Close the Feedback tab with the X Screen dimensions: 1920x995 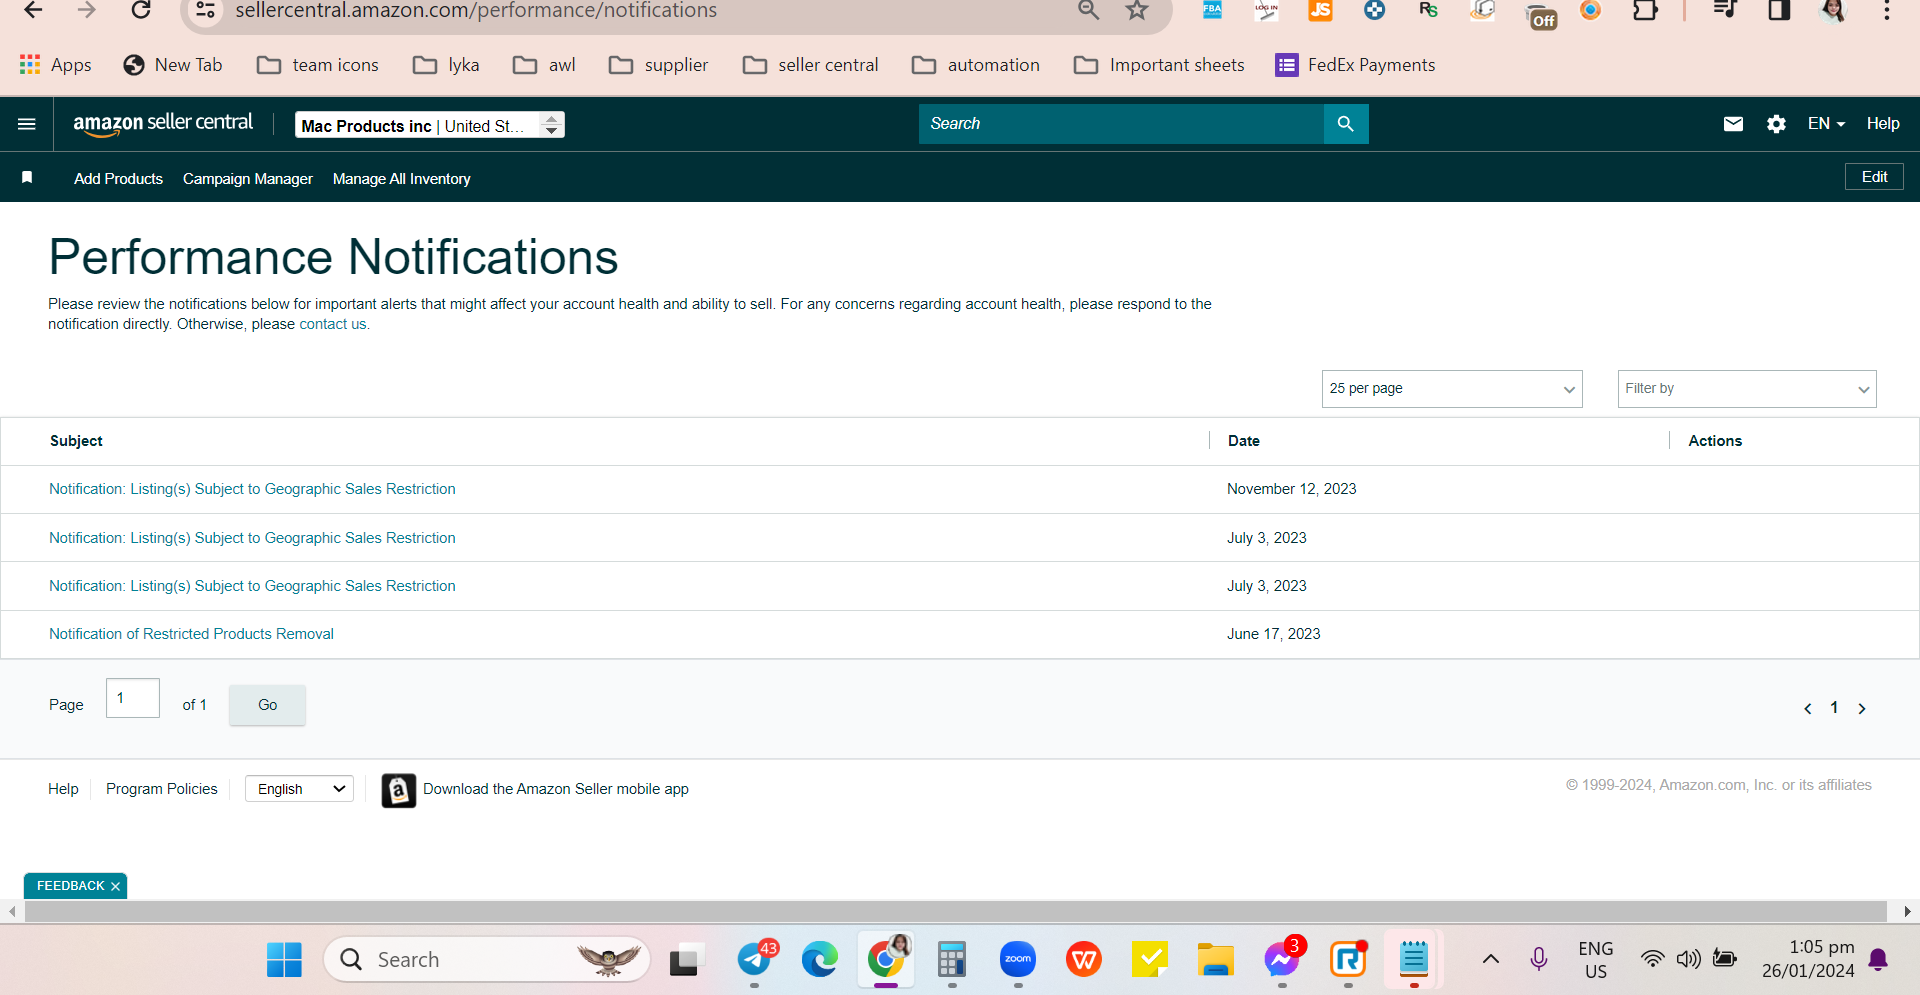coord(115,887)
